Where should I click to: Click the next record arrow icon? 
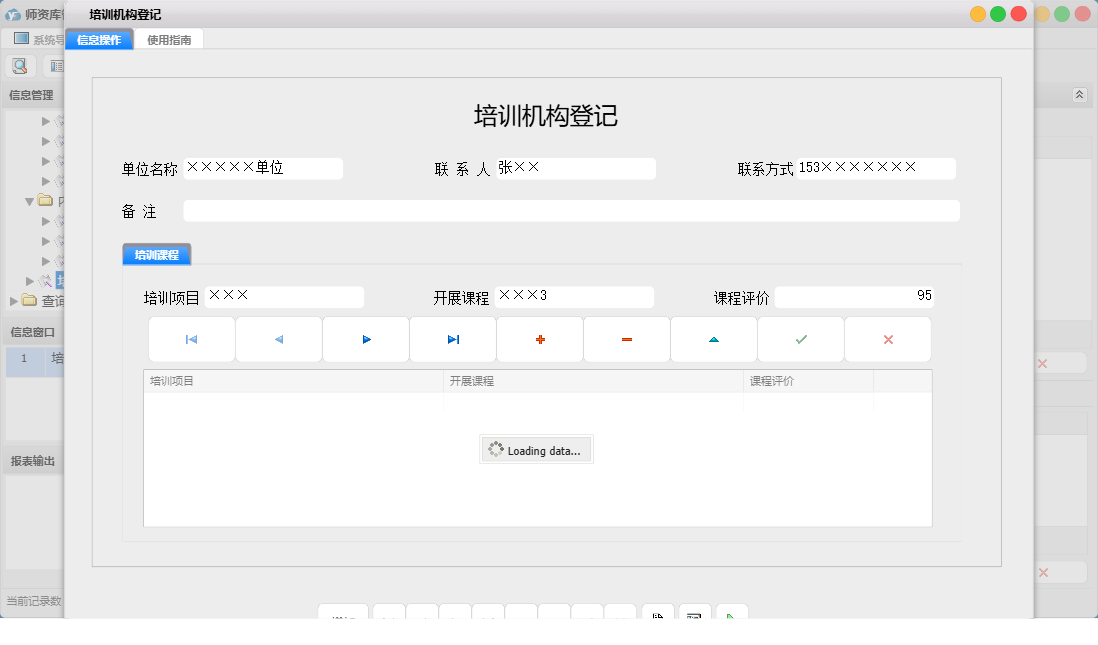pyautogui.click(x=365, y=339)
